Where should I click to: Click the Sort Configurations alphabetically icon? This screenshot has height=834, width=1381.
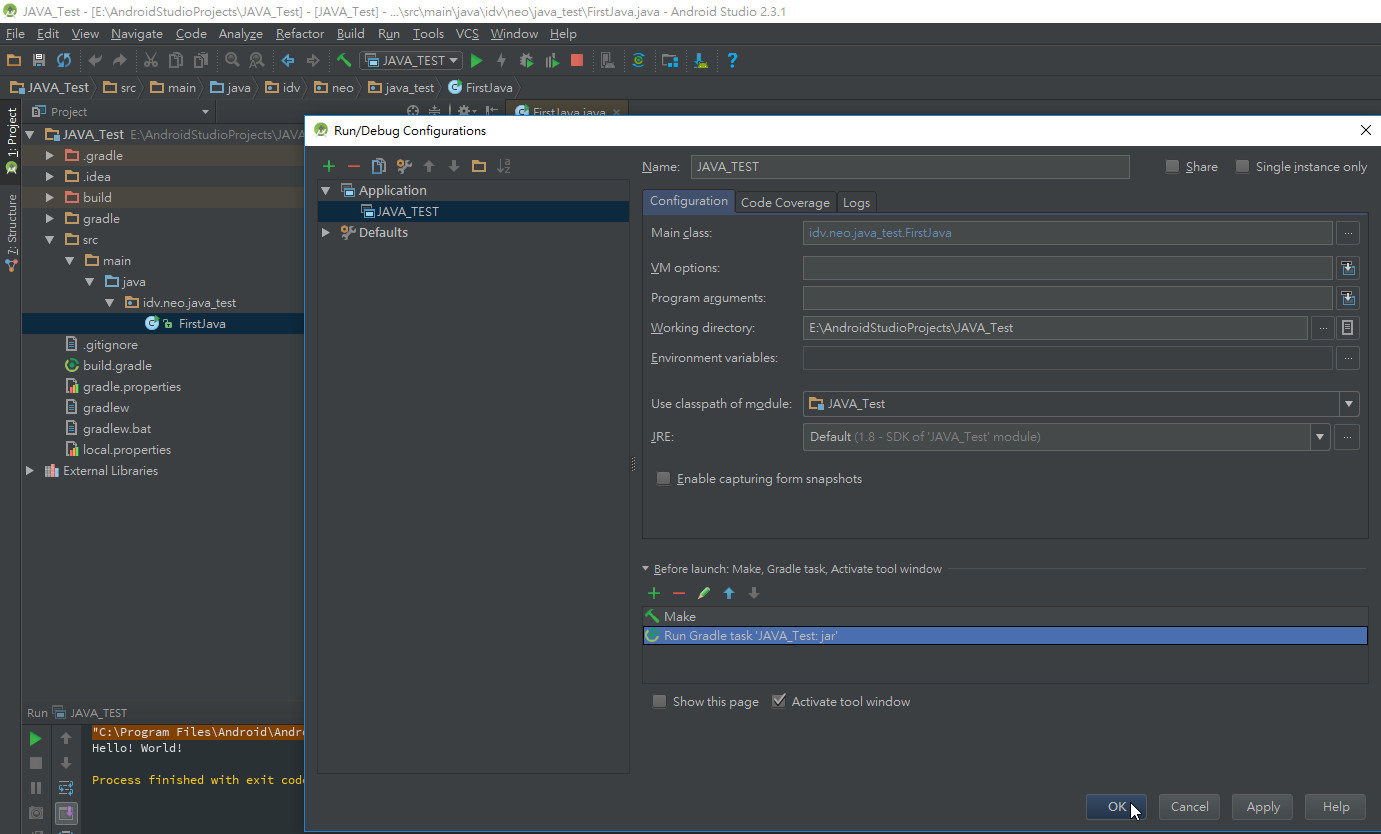coord(504,166)
